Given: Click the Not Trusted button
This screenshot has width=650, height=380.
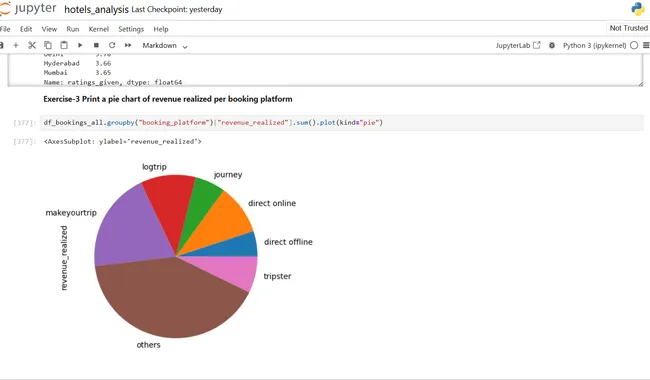Looking at the screenshot, I should 628,28.
